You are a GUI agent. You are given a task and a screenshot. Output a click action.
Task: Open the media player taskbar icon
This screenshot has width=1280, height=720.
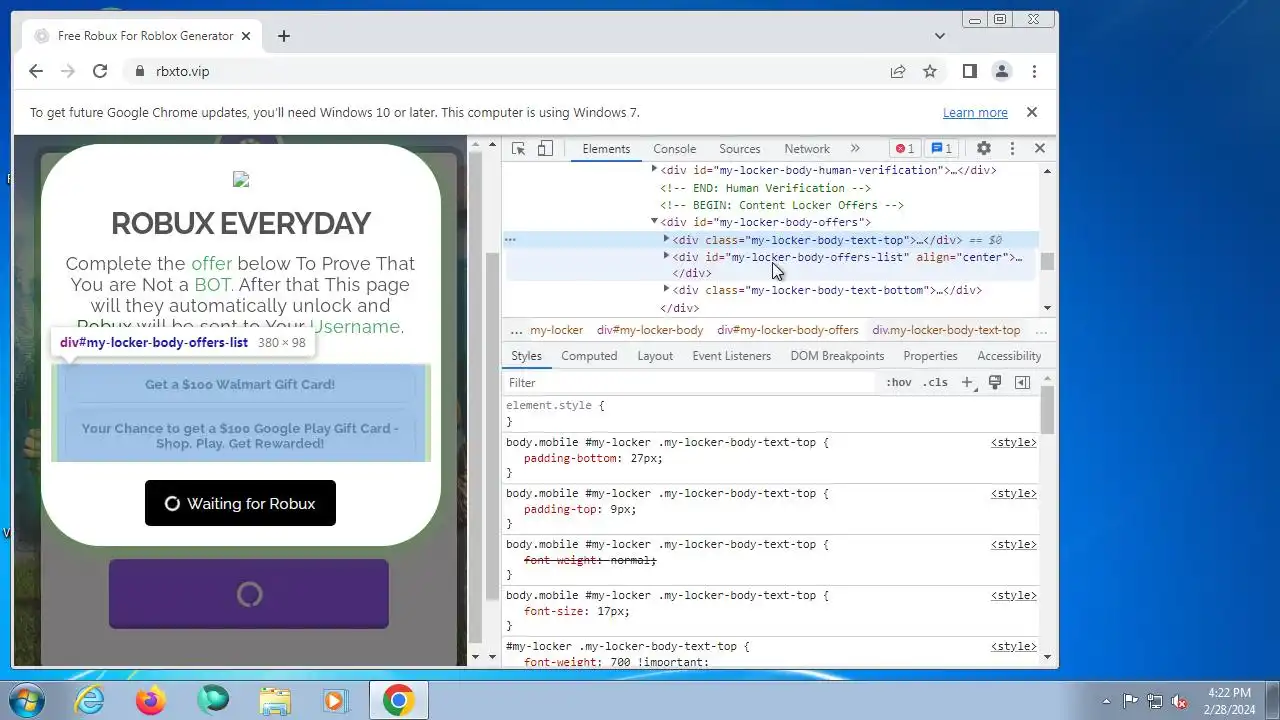pos(335,700)
